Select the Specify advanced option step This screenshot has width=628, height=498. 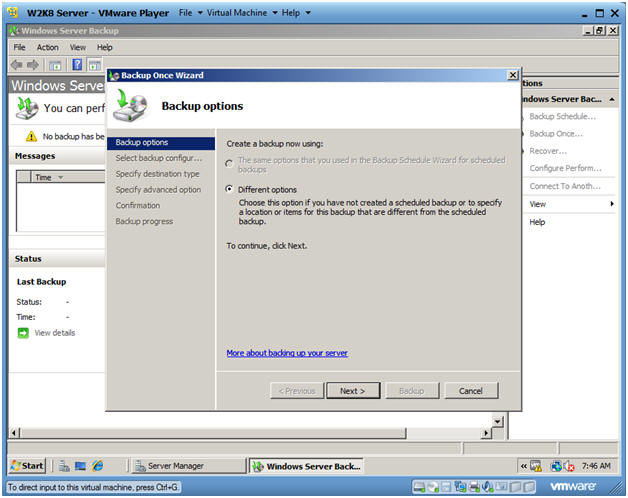point(158,190)
